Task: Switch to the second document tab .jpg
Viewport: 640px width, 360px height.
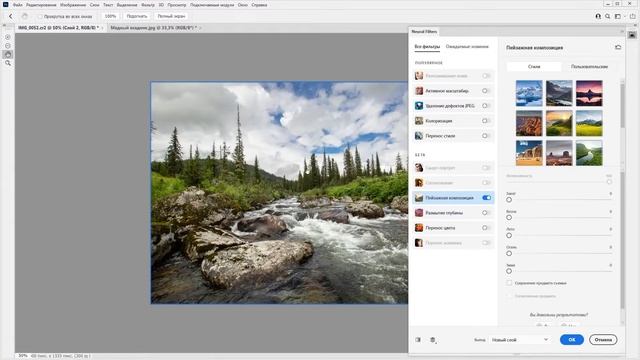Action: click(x=153, y=28)
